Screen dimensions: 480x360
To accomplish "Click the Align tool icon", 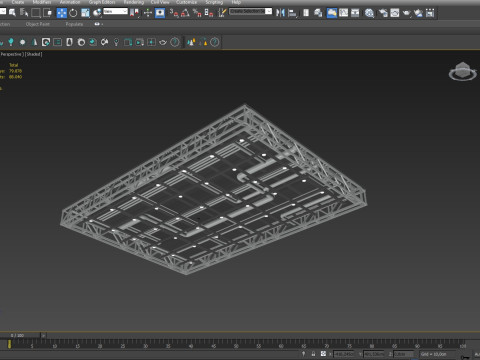I will [292, 13].
